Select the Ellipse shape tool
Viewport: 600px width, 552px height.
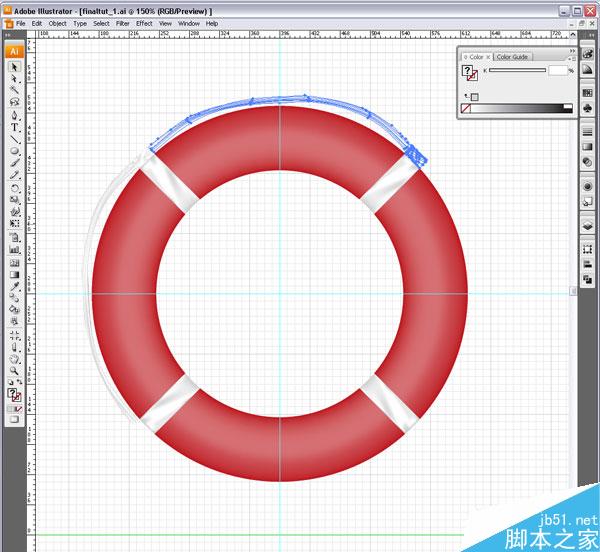click(x=14, y=151)
